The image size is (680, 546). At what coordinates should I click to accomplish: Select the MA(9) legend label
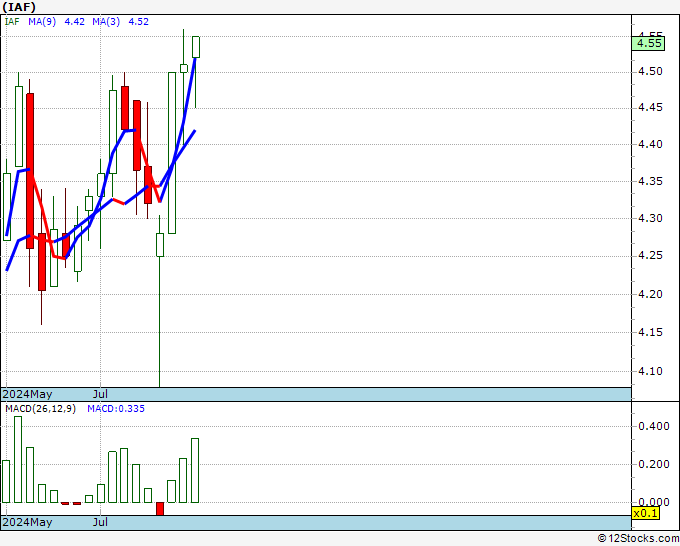point(42,22)
